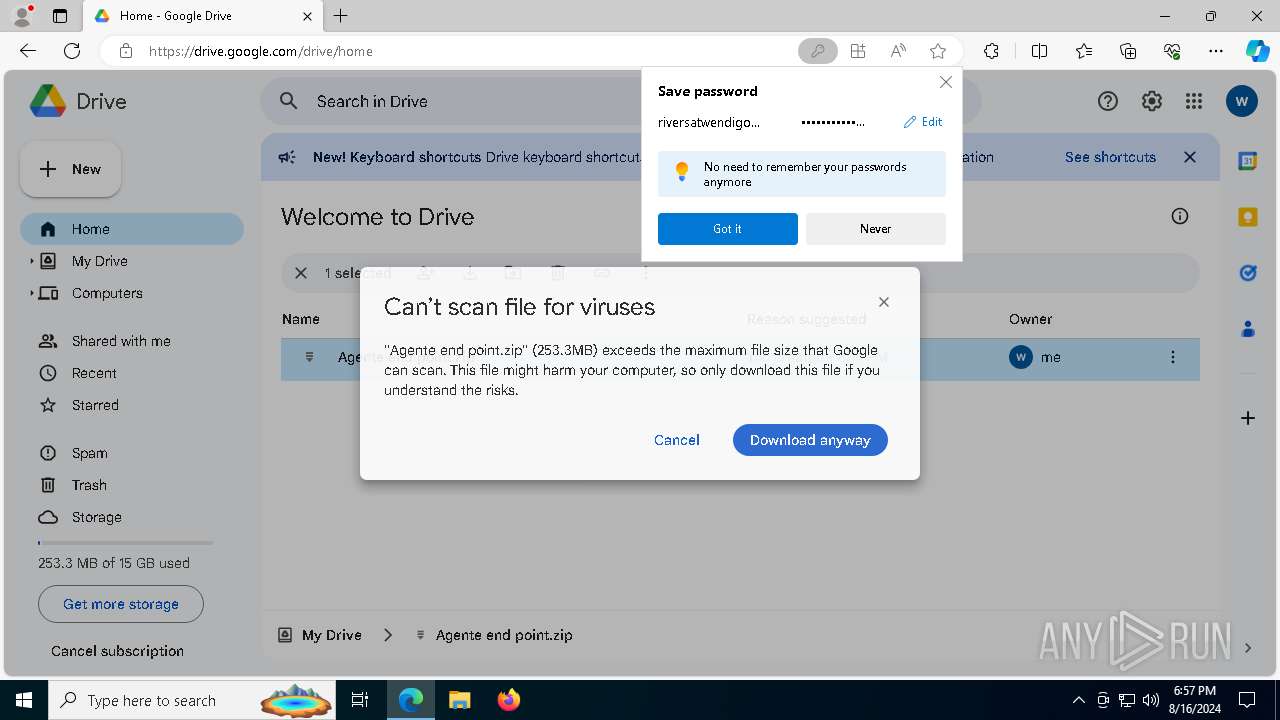The image size is (1280, 720).
Task: Open the Drive support help icon
Action: [x=1108, y=101]
